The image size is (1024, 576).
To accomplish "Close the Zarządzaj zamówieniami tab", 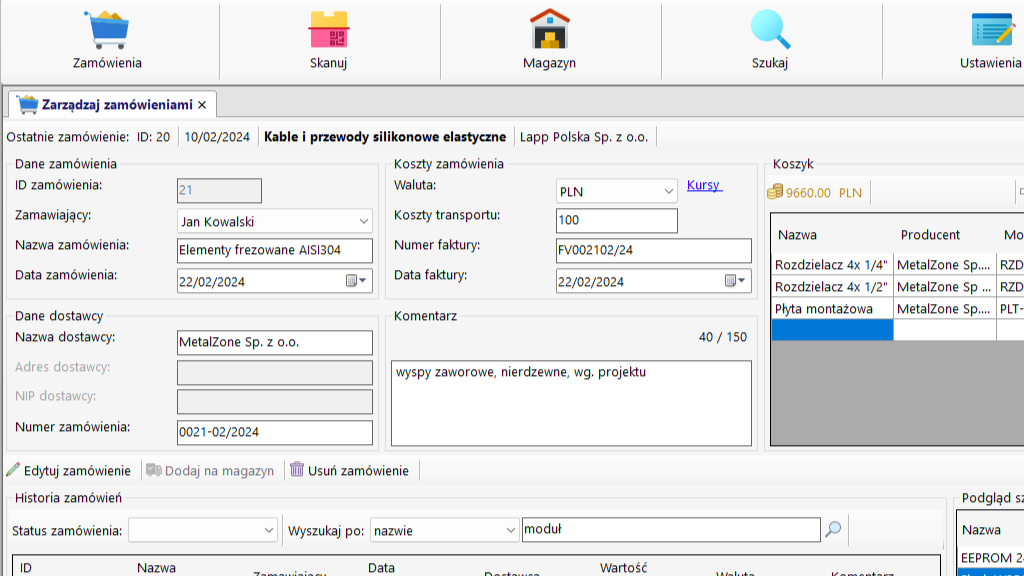I will tap(202, 104).
